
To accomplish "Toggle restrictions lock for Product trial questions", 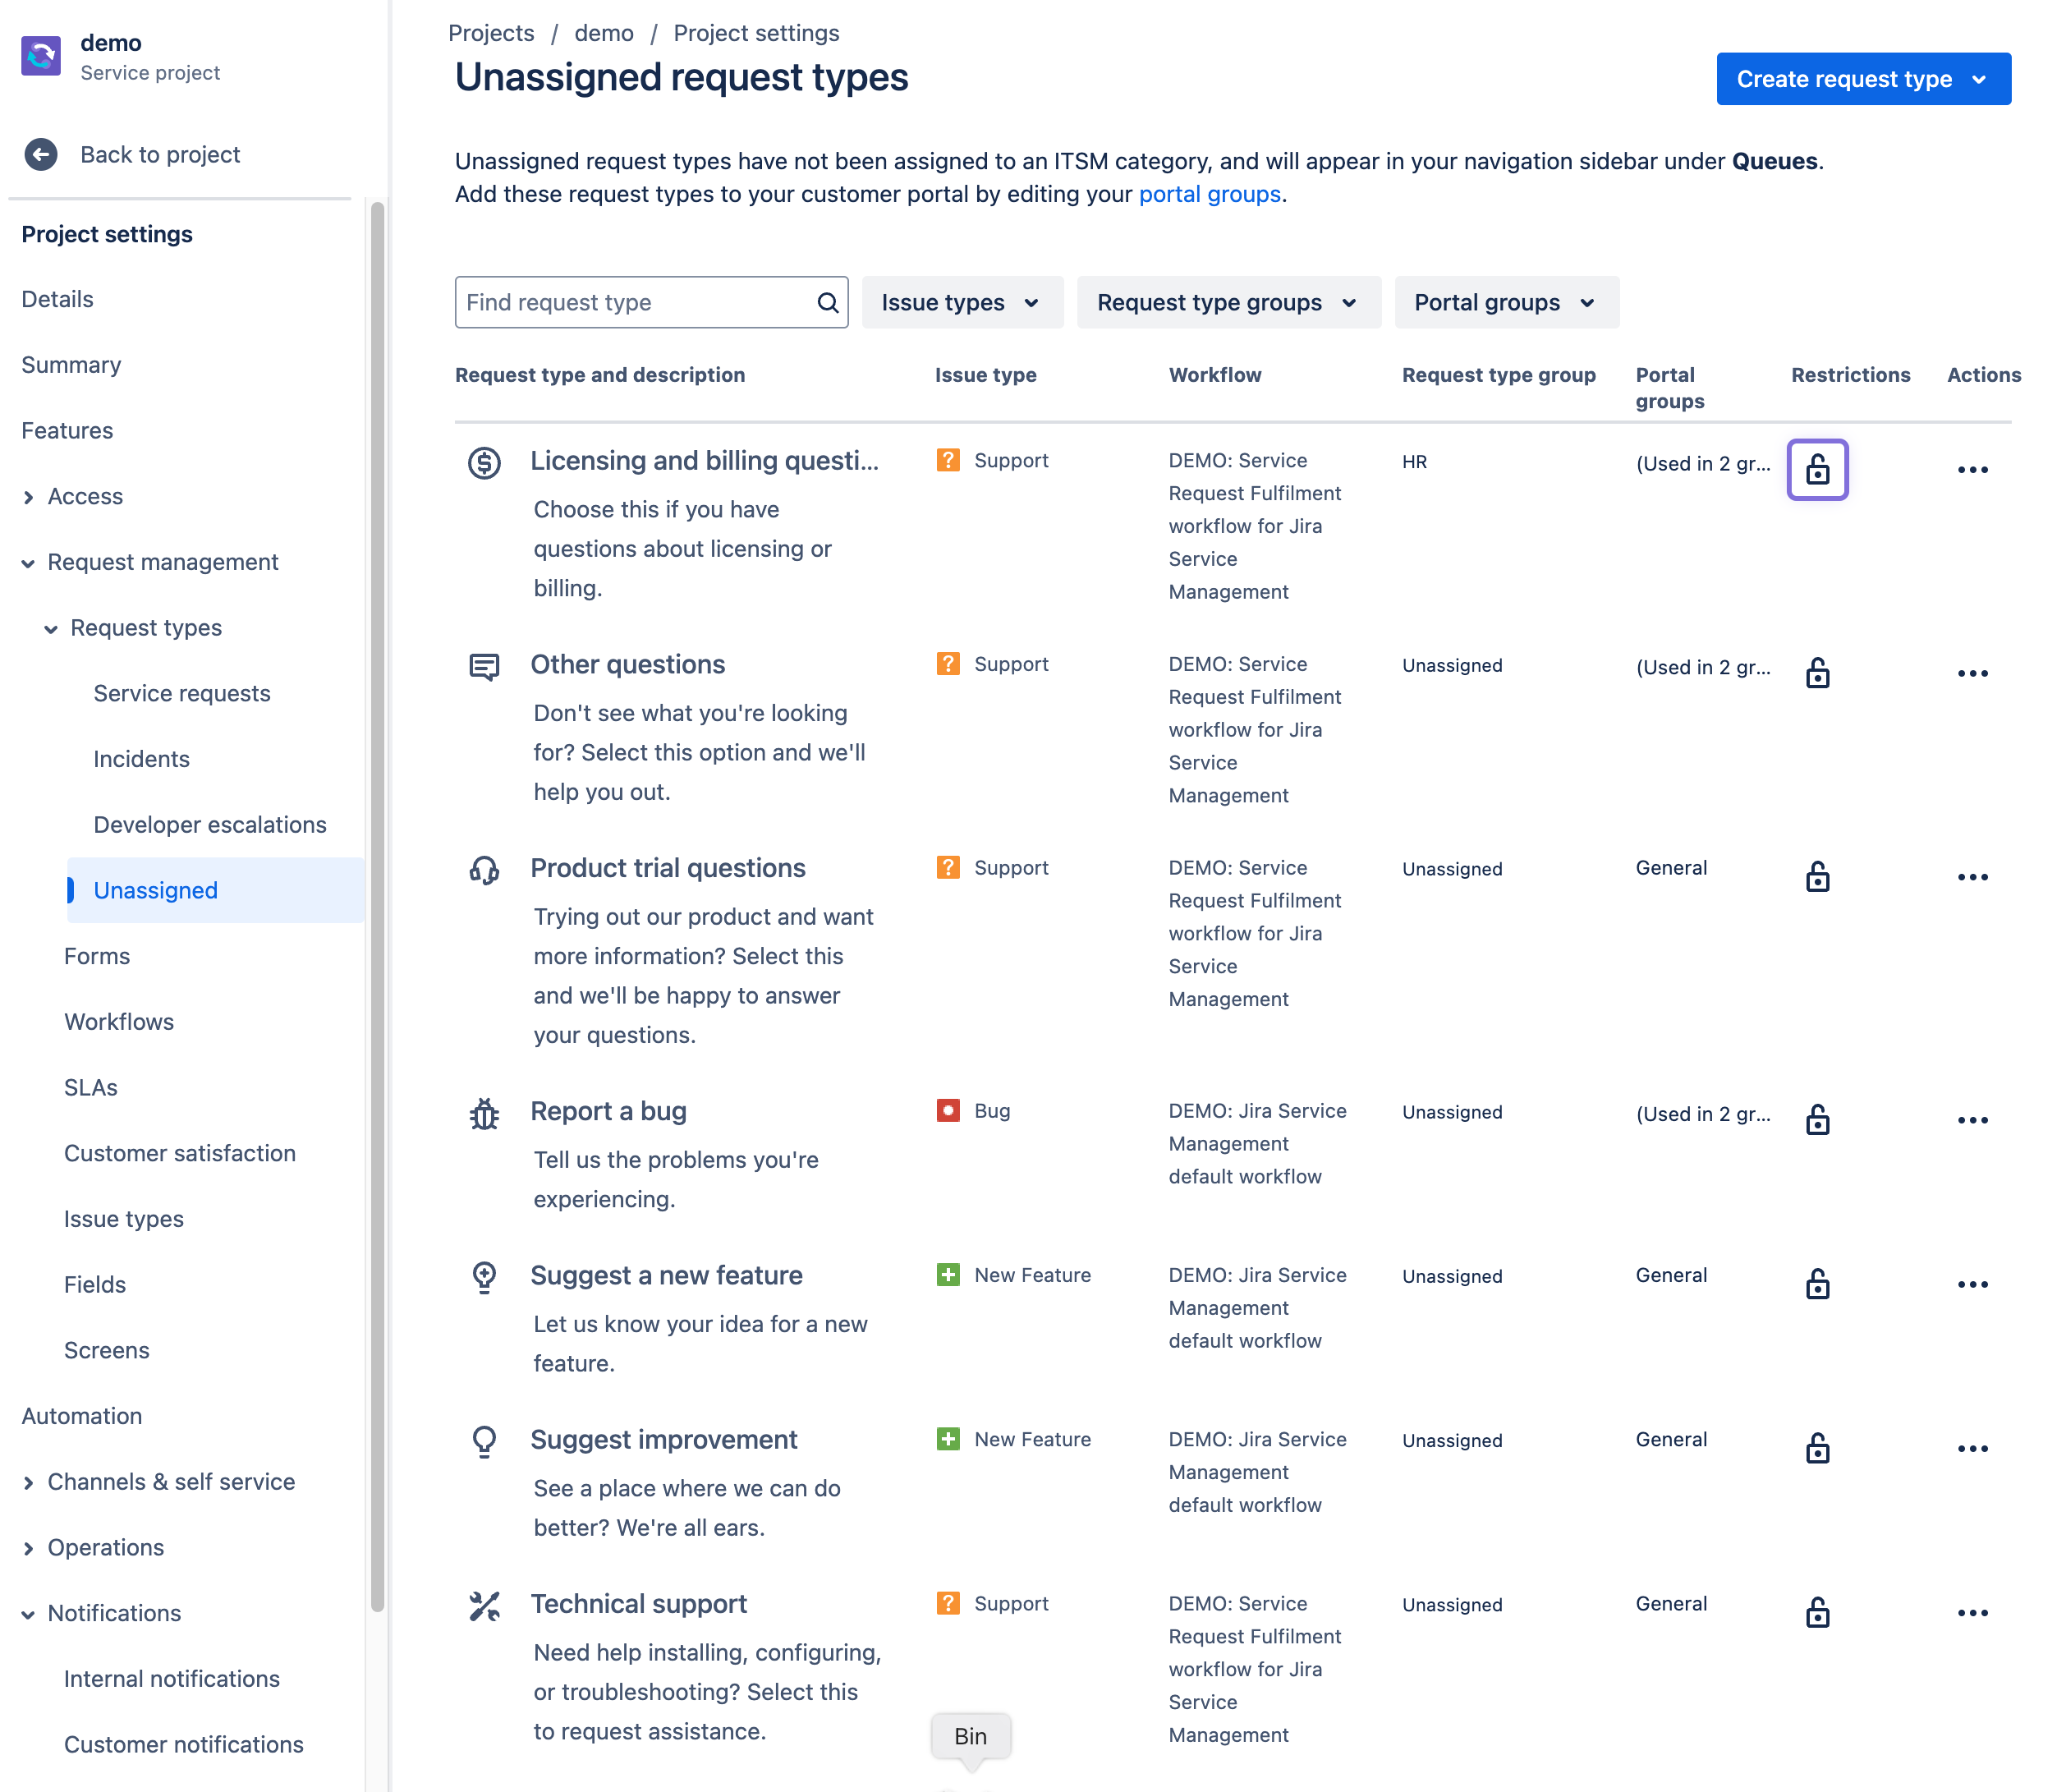I will coord(1817,876).
